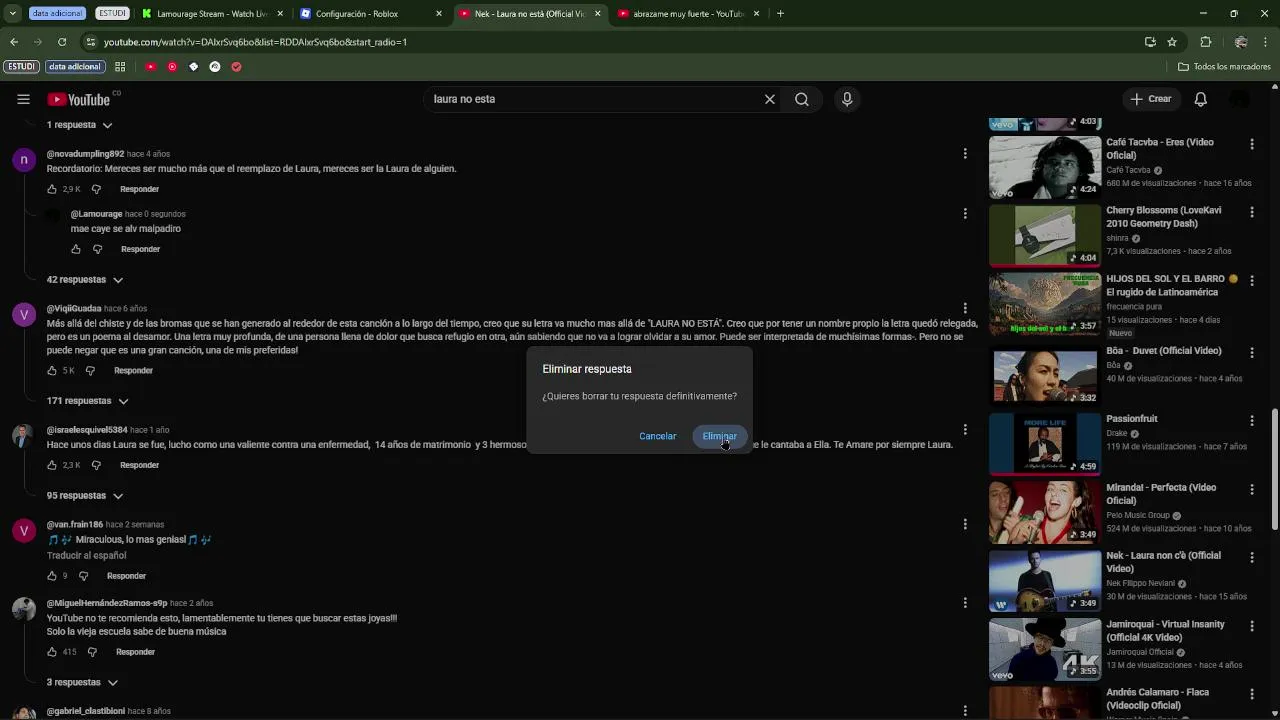
Task: Like the comment by @MiguelHernándezRamos-s9p
Action: [x=52, y=652]
